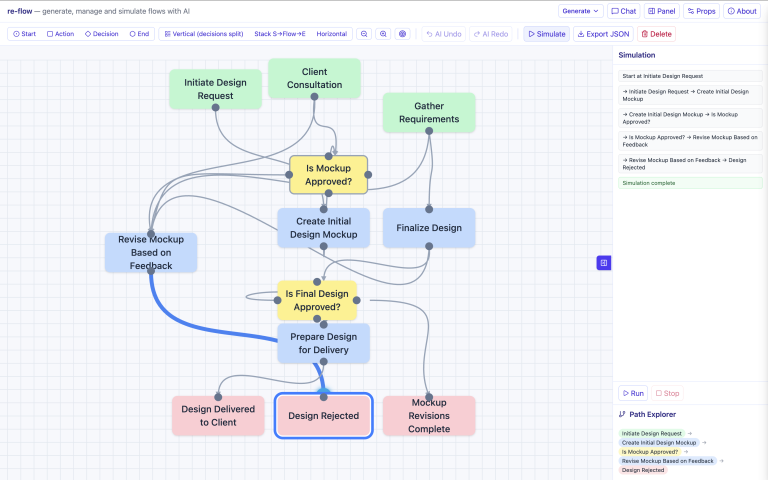Click the Simulation panel heading

coord(637,55)
